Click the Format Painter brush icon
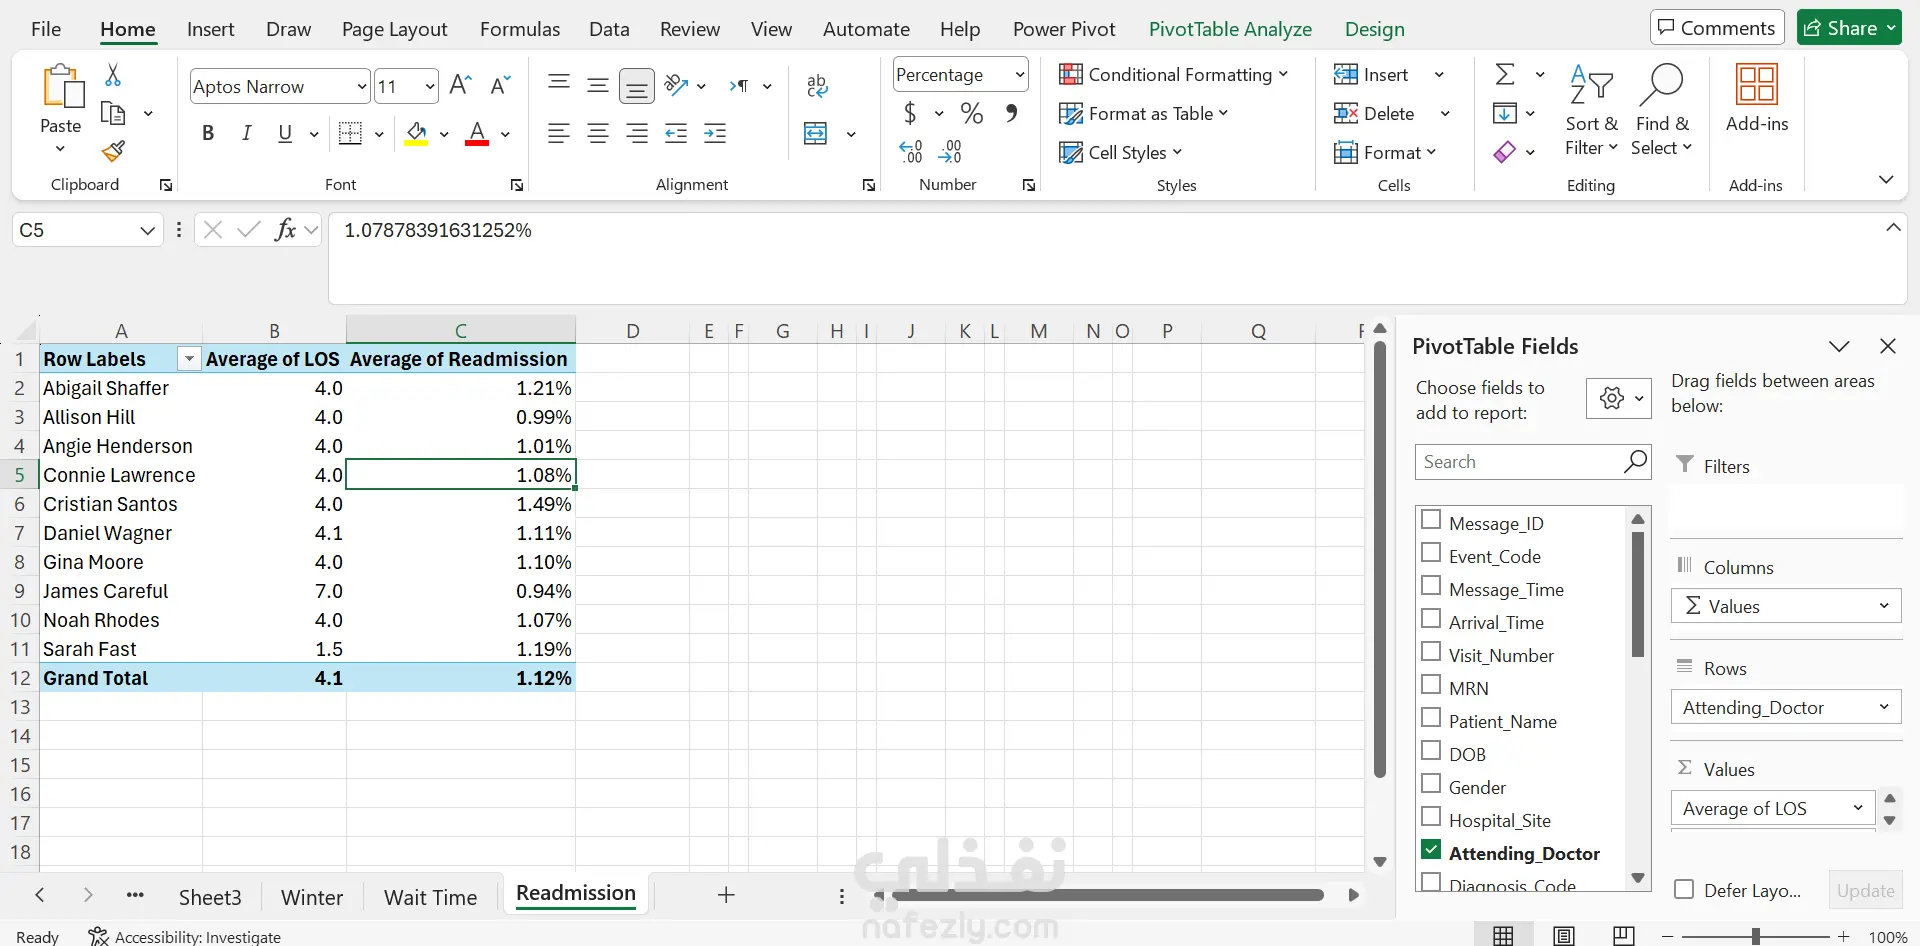 114,151
